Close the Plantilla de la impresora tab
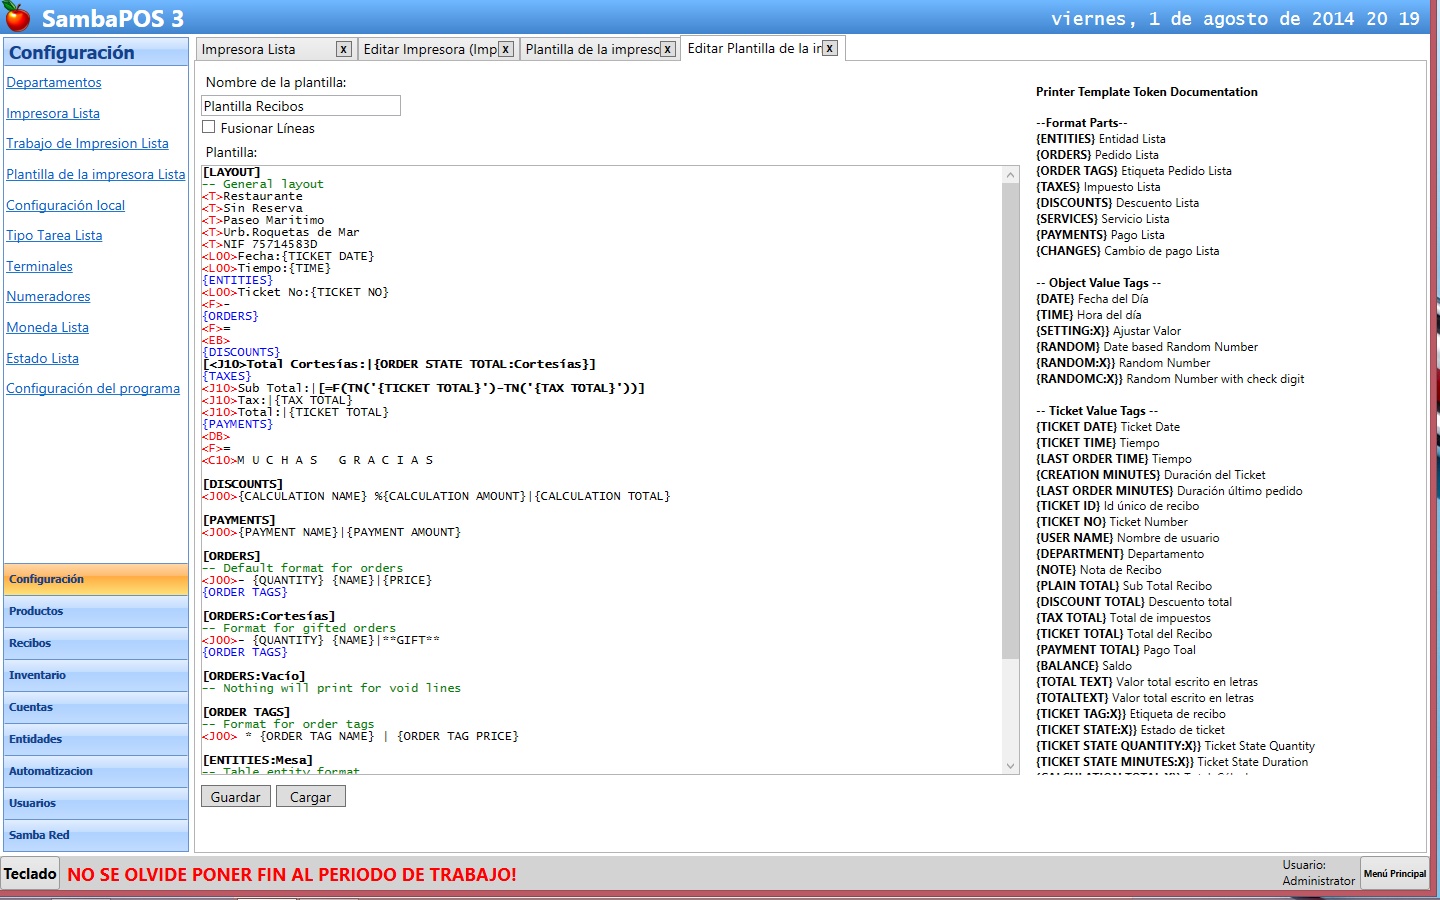 (x=667, y=49)
